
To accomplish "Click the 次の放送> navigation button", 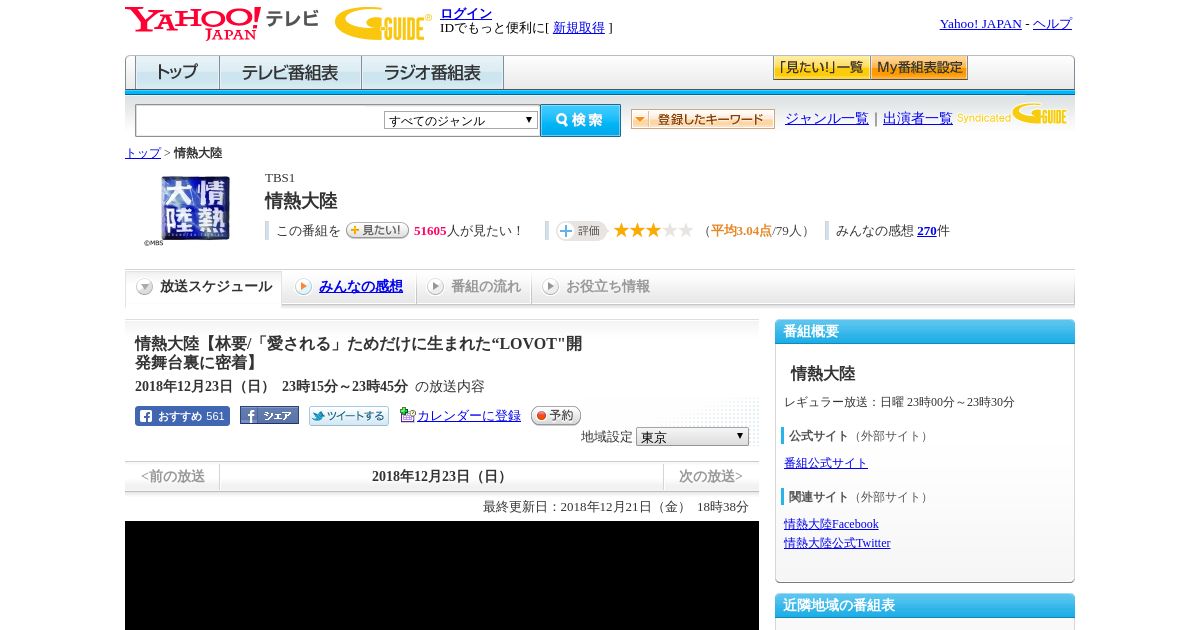I will (711, 477).
